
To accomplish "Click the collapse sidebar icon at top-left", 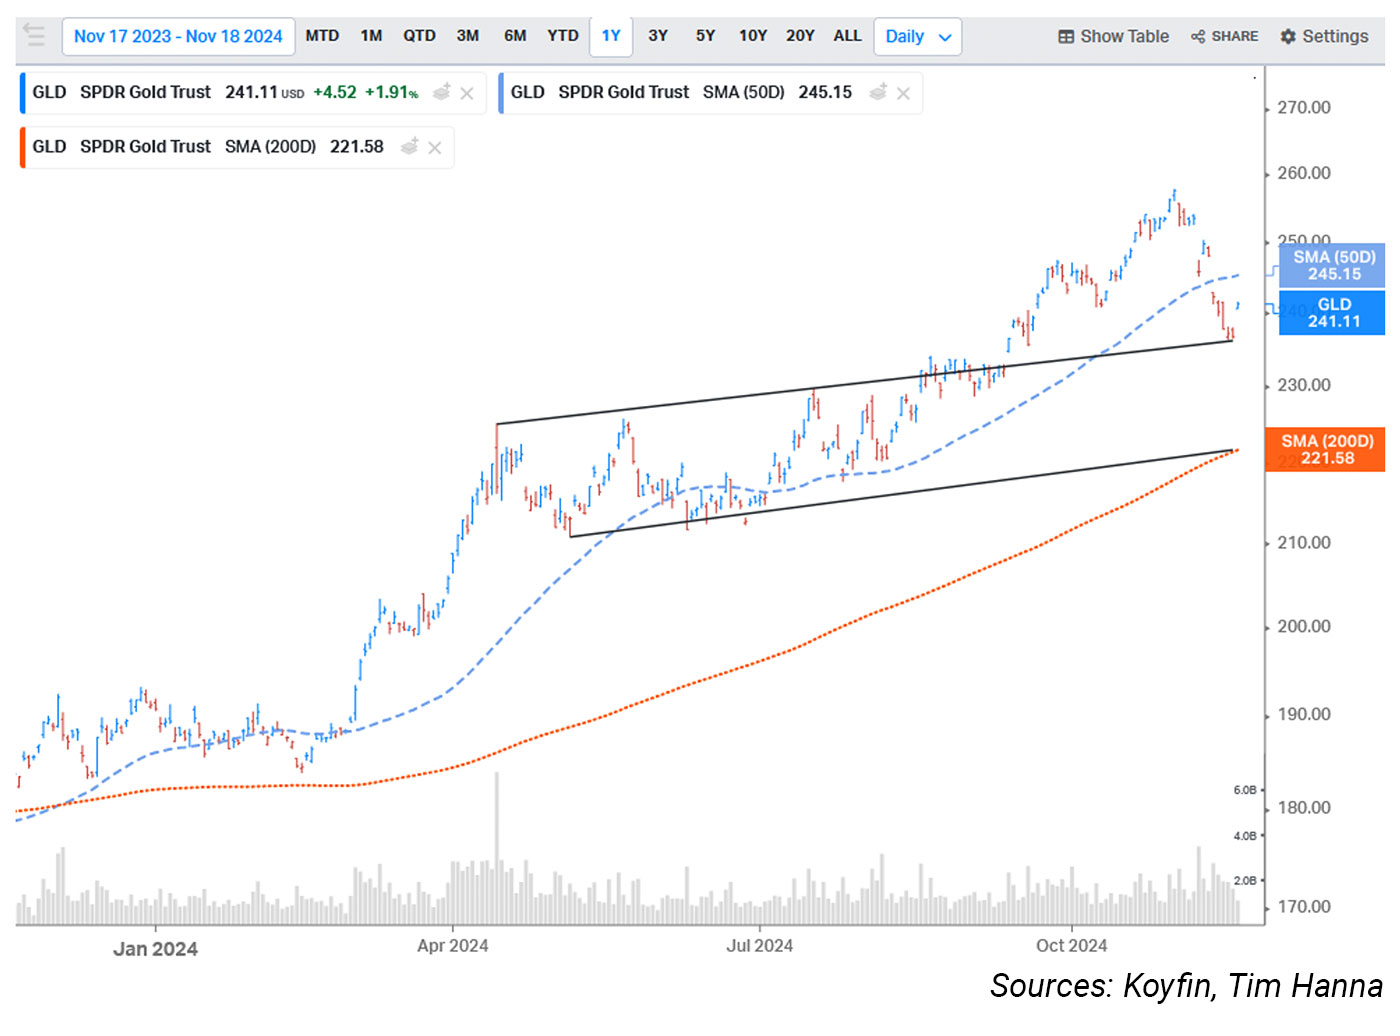I will (34, 36).
